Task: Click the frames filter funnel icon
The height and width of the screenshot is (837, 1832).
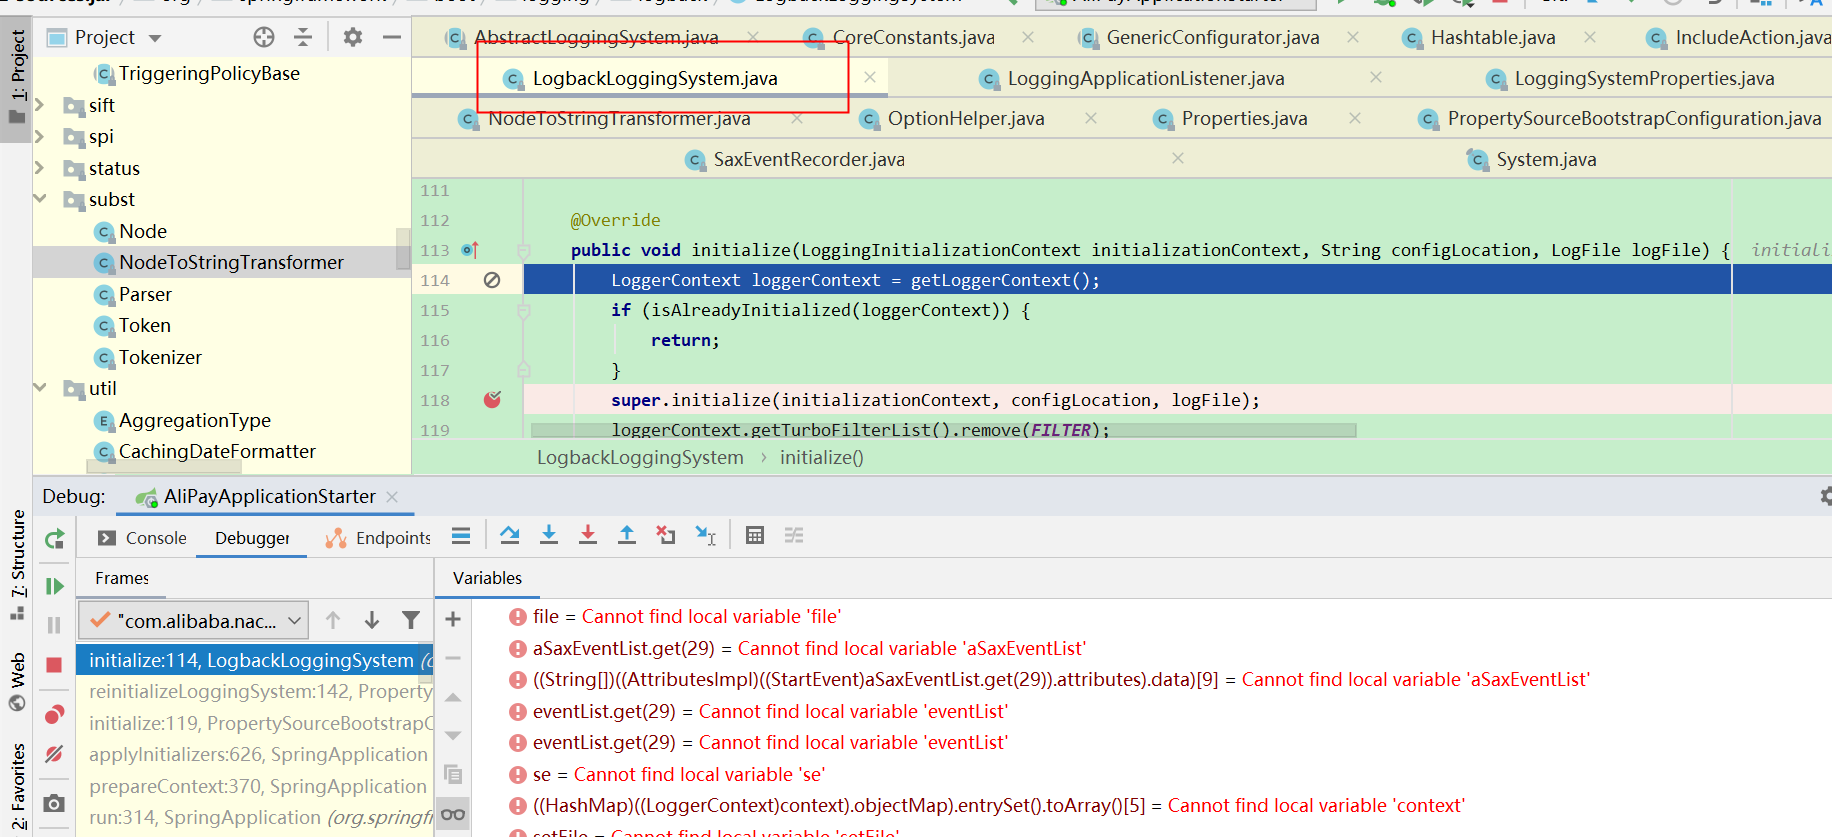Action: point(411,621)
